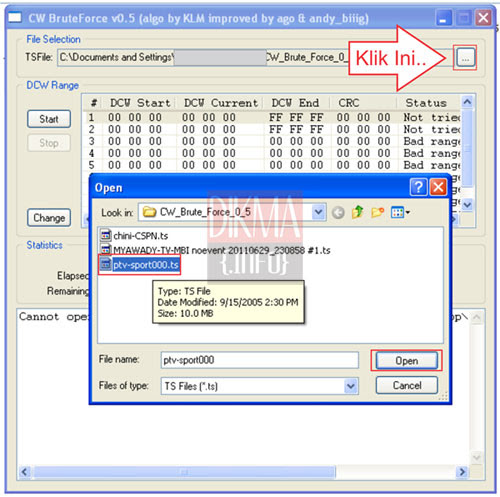Select DCW range row 3 Bad range
Image resolution: width=500 pixels, height=497 pixels.
coord(273,142)
